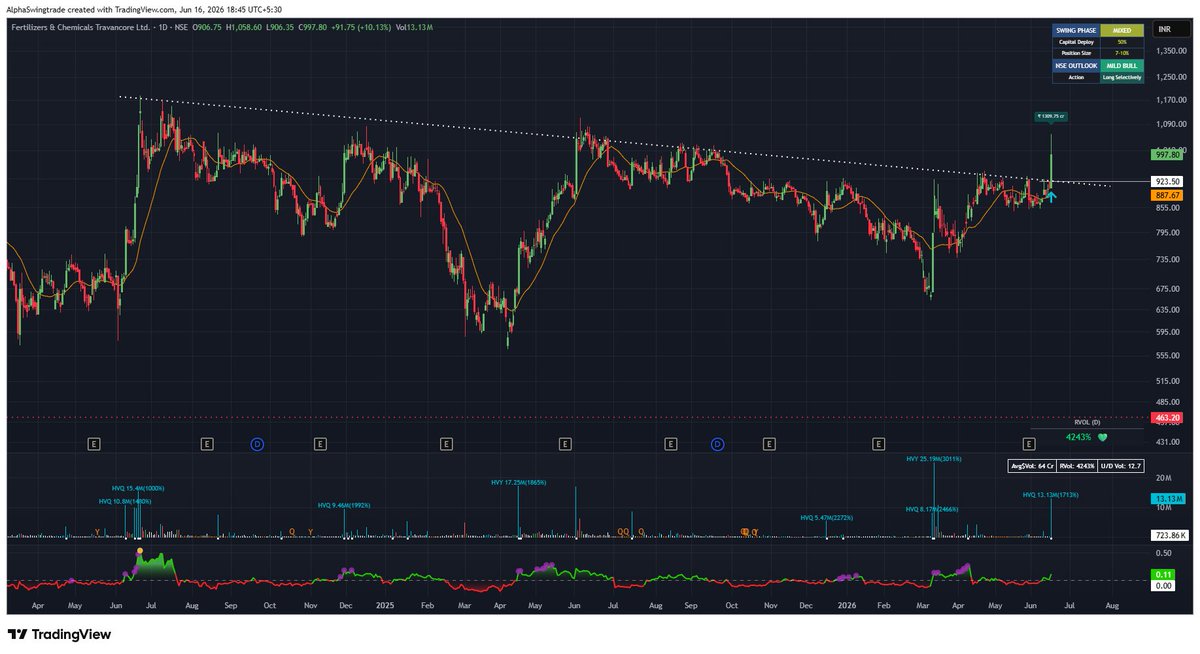The height and width of the screenshot is (654, 1200).
Task: Click the 13.13M volume axis label
Action: (x=1169, y=498)
